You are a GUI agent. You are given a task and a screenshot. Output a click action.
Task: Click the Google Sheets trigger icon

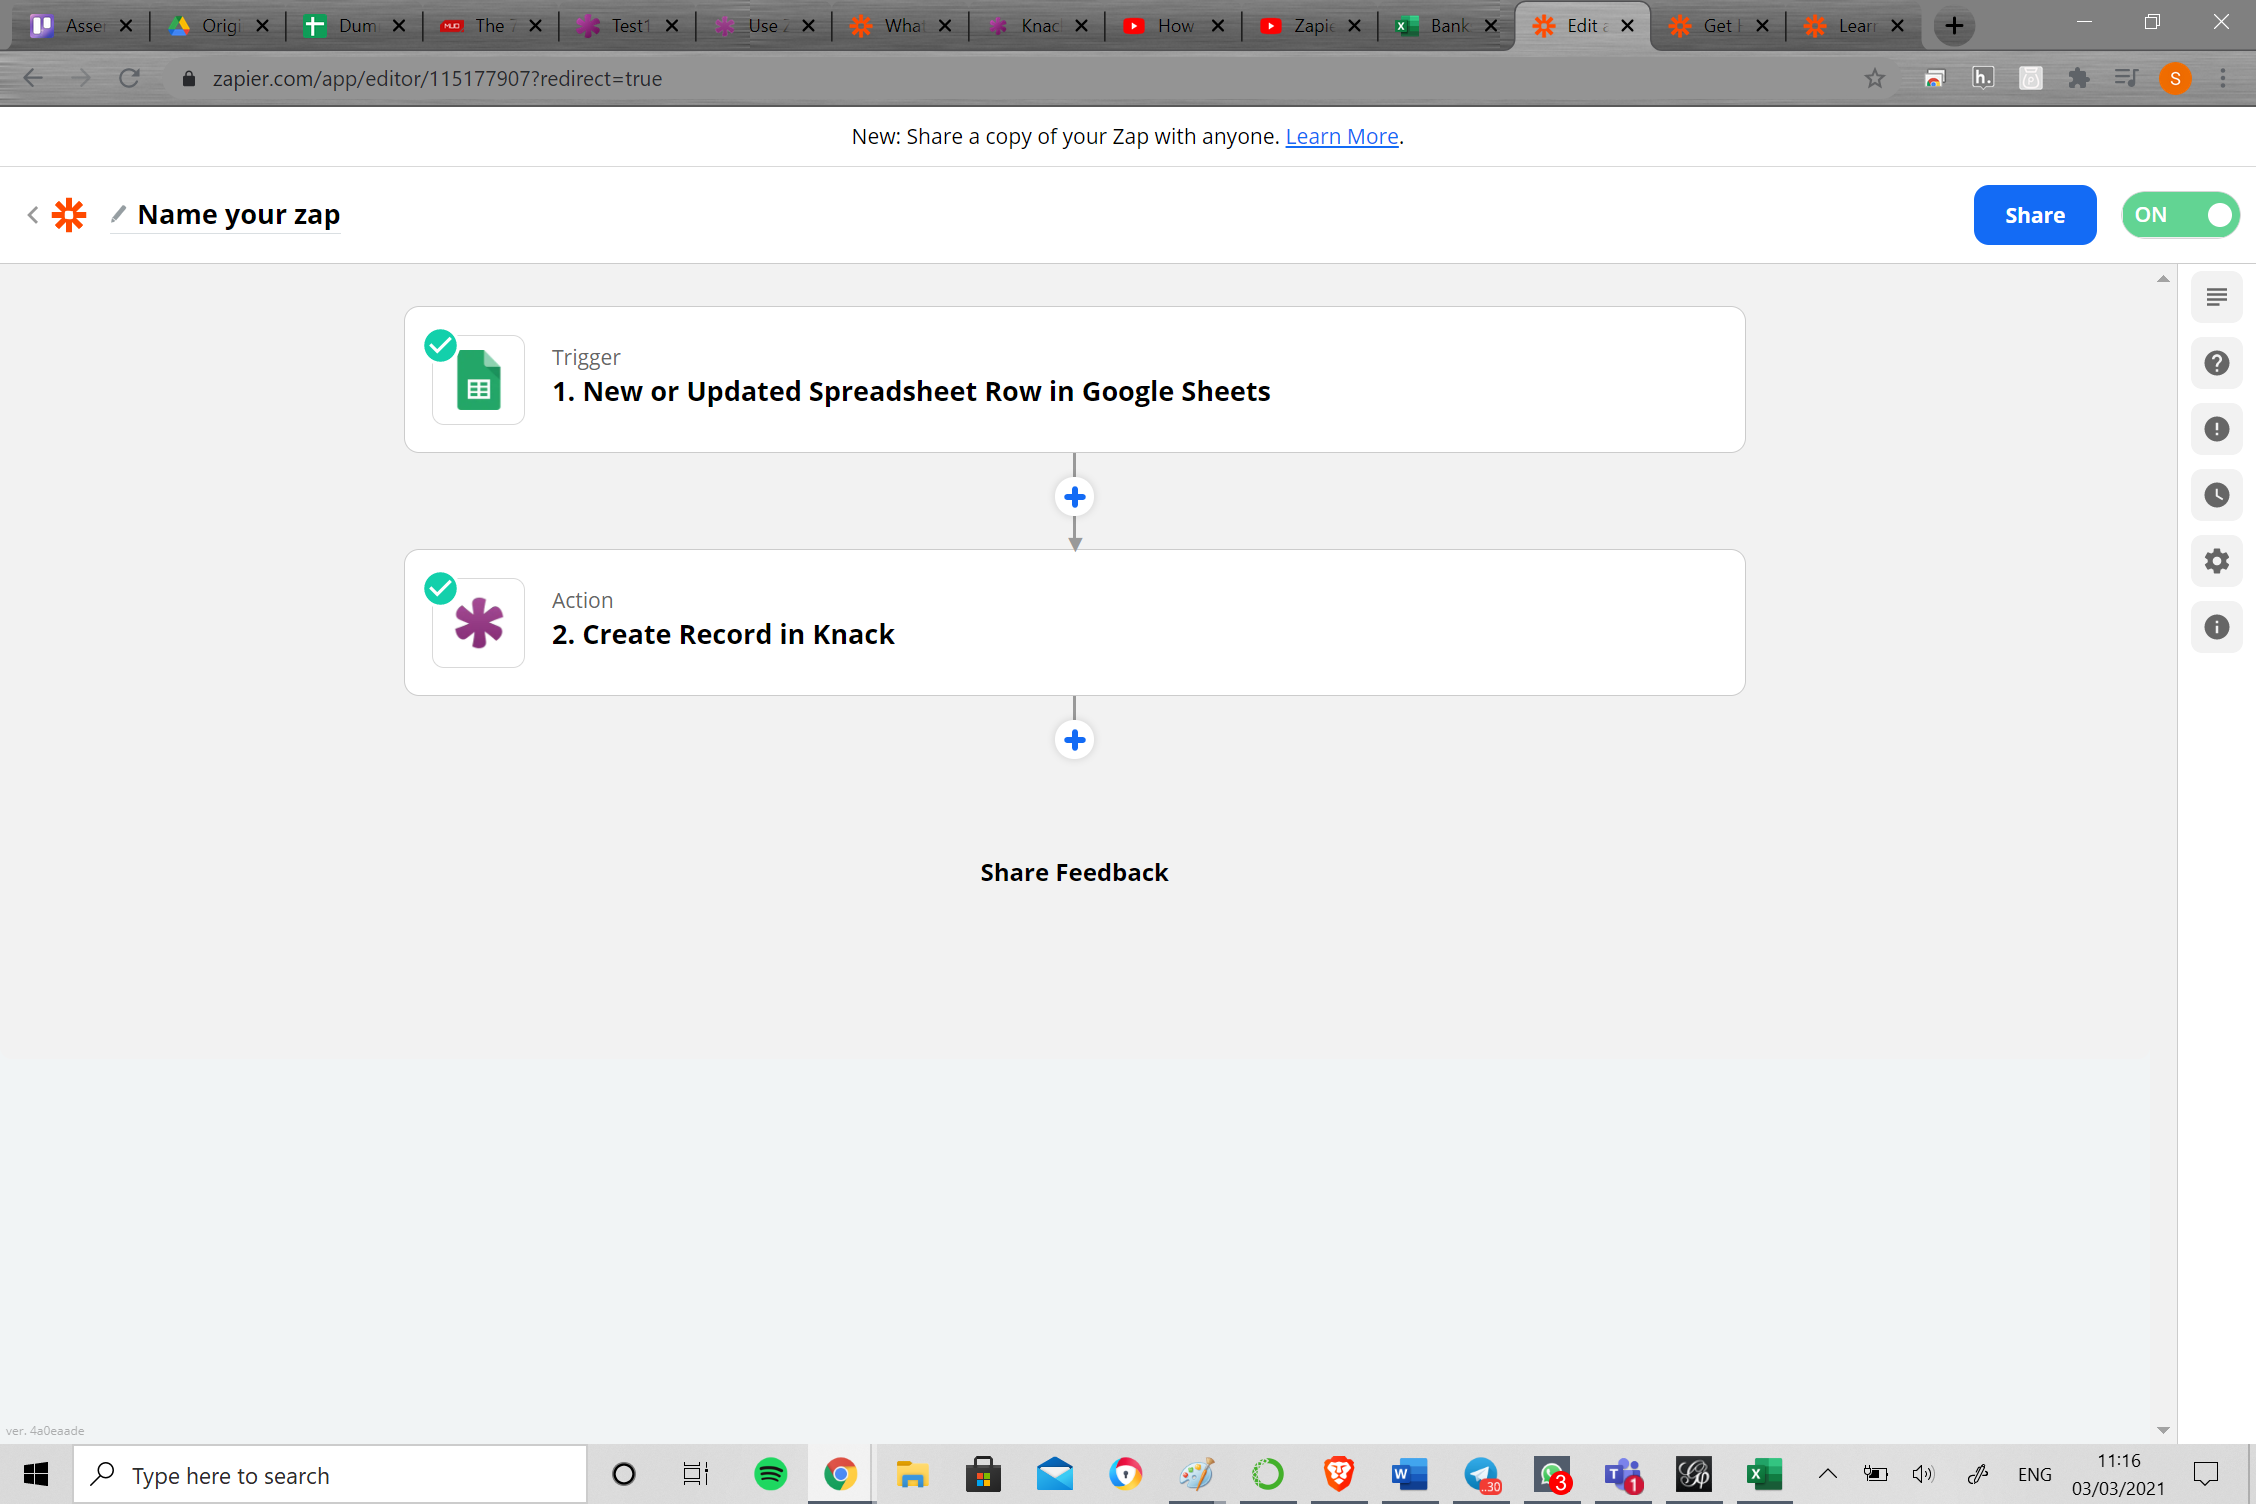(478, 380)
